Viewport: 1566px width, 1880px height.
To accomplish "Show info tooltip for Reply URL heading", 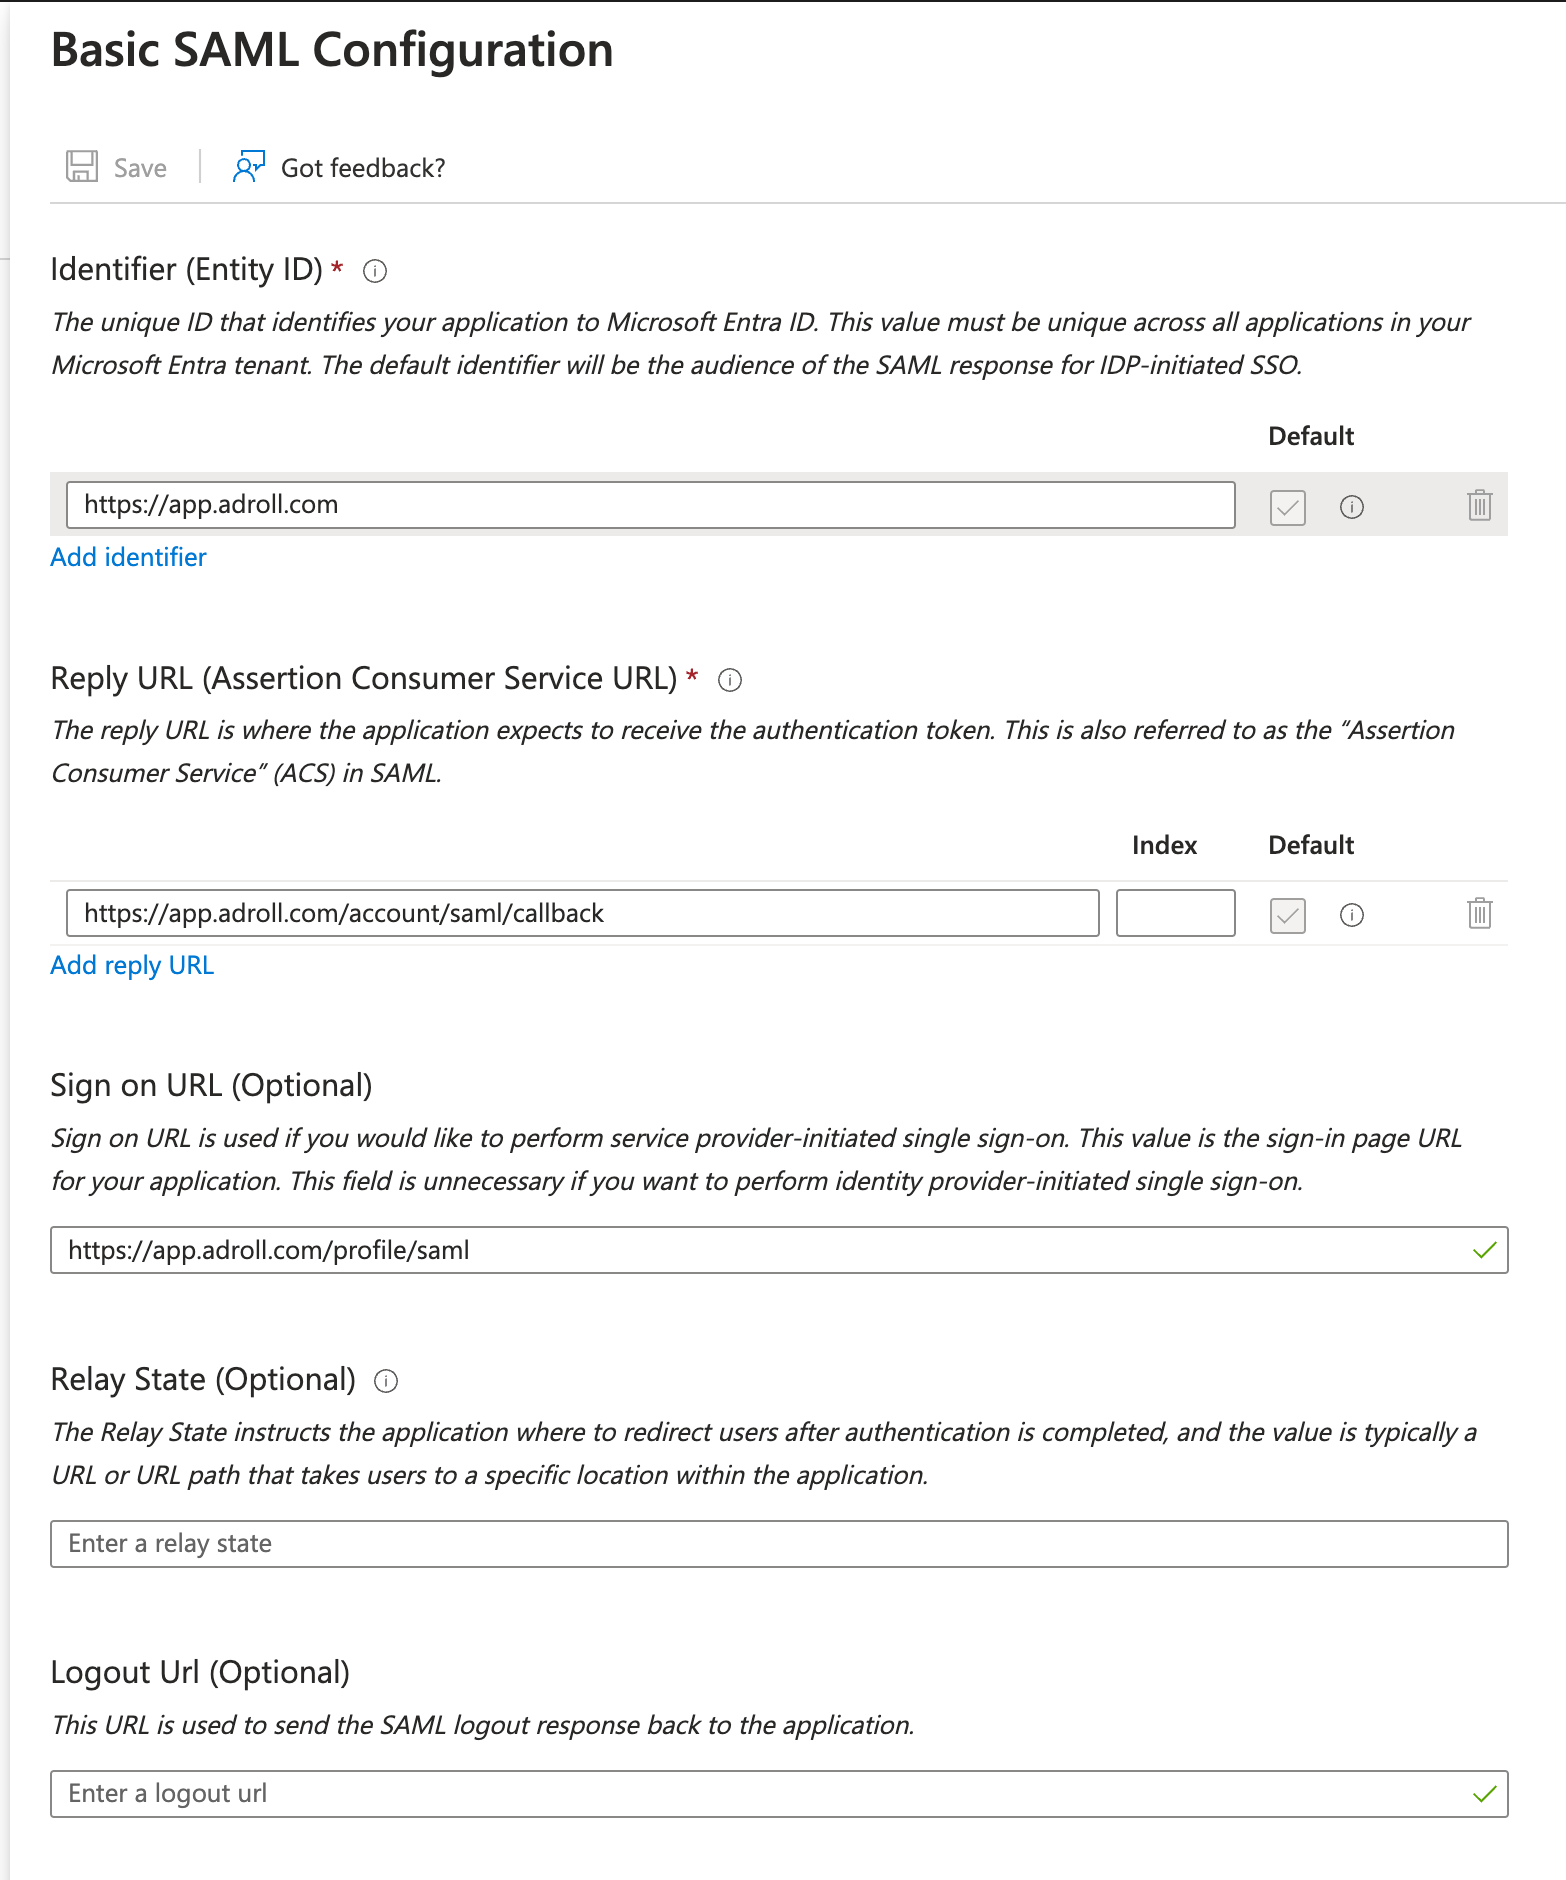I will pos(730,680).
